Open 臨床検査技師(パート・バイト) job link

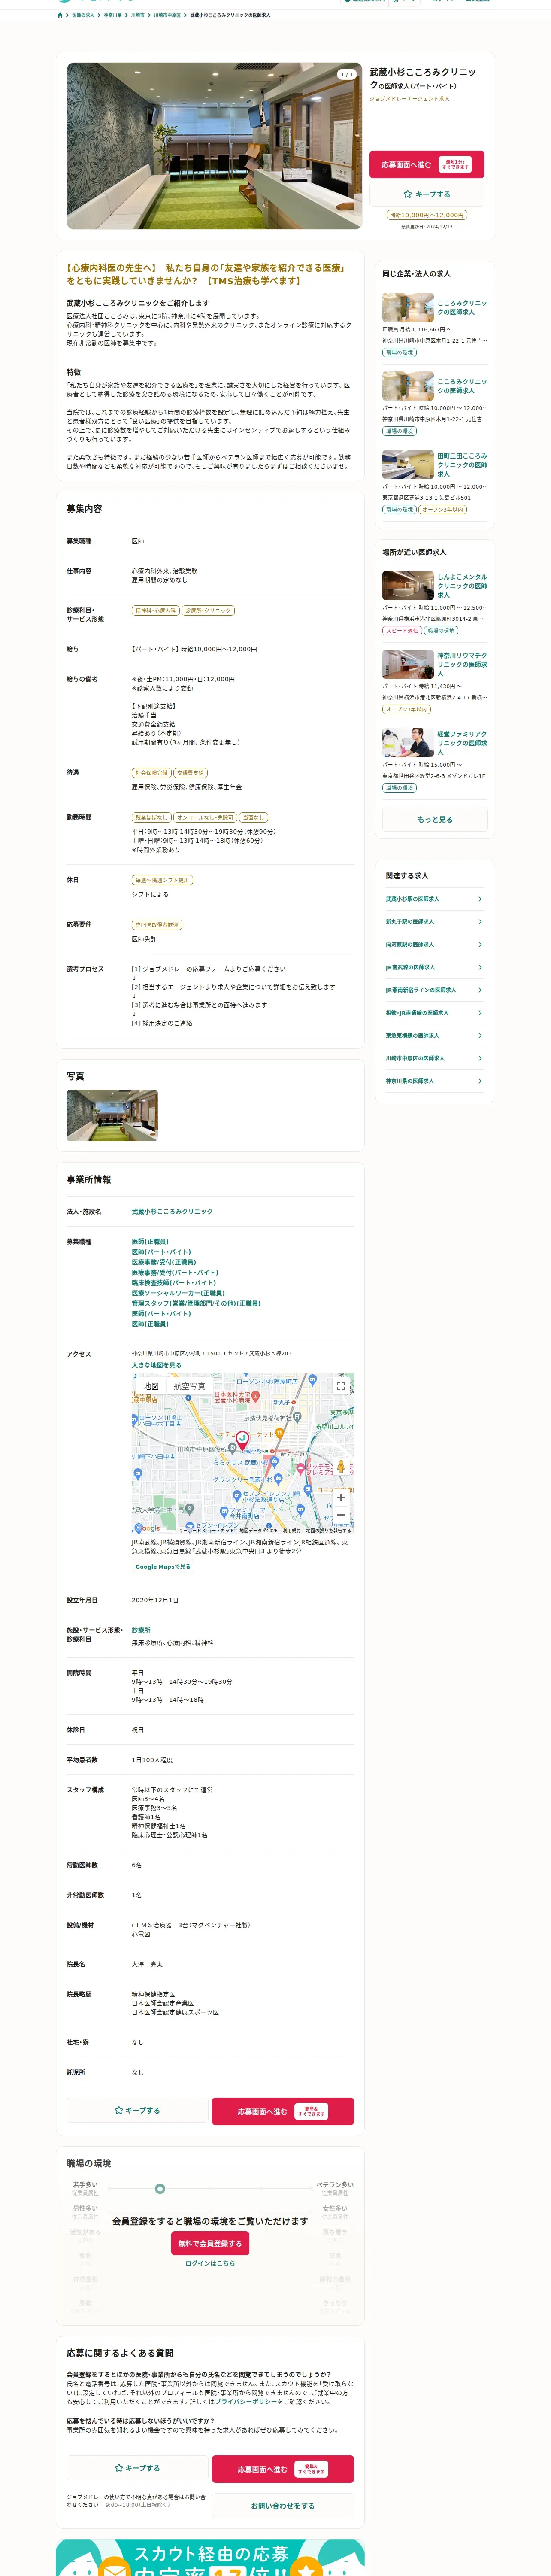click(x=174, y=1283)
